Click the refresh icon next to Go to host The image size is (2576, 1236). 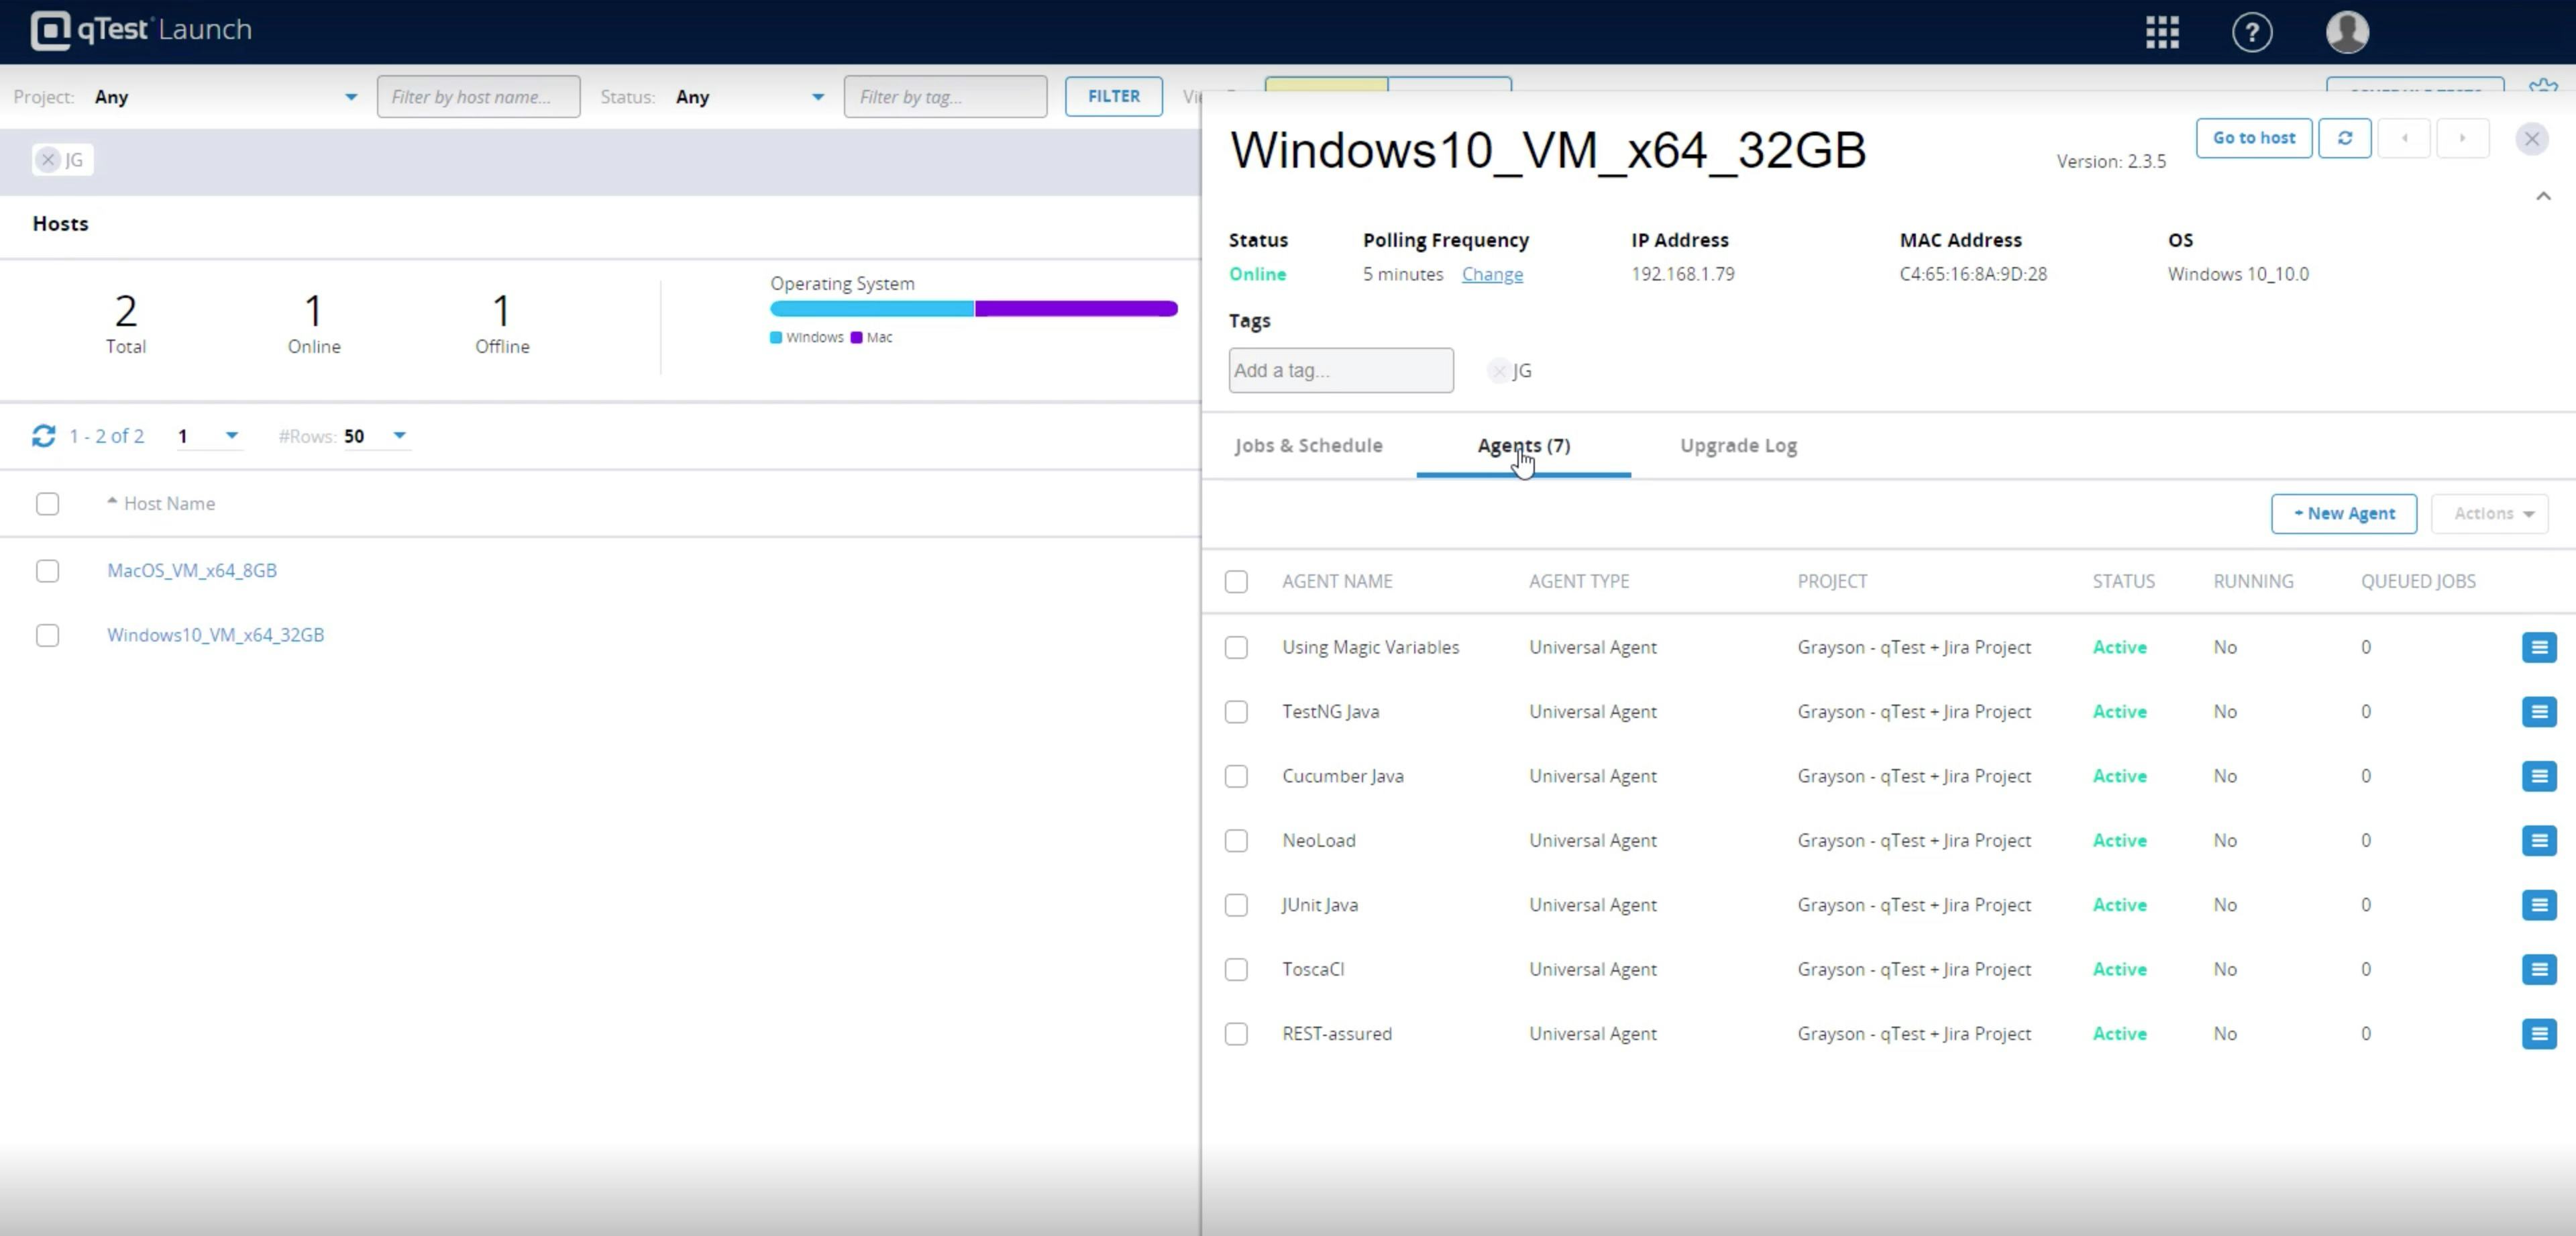2344,138
